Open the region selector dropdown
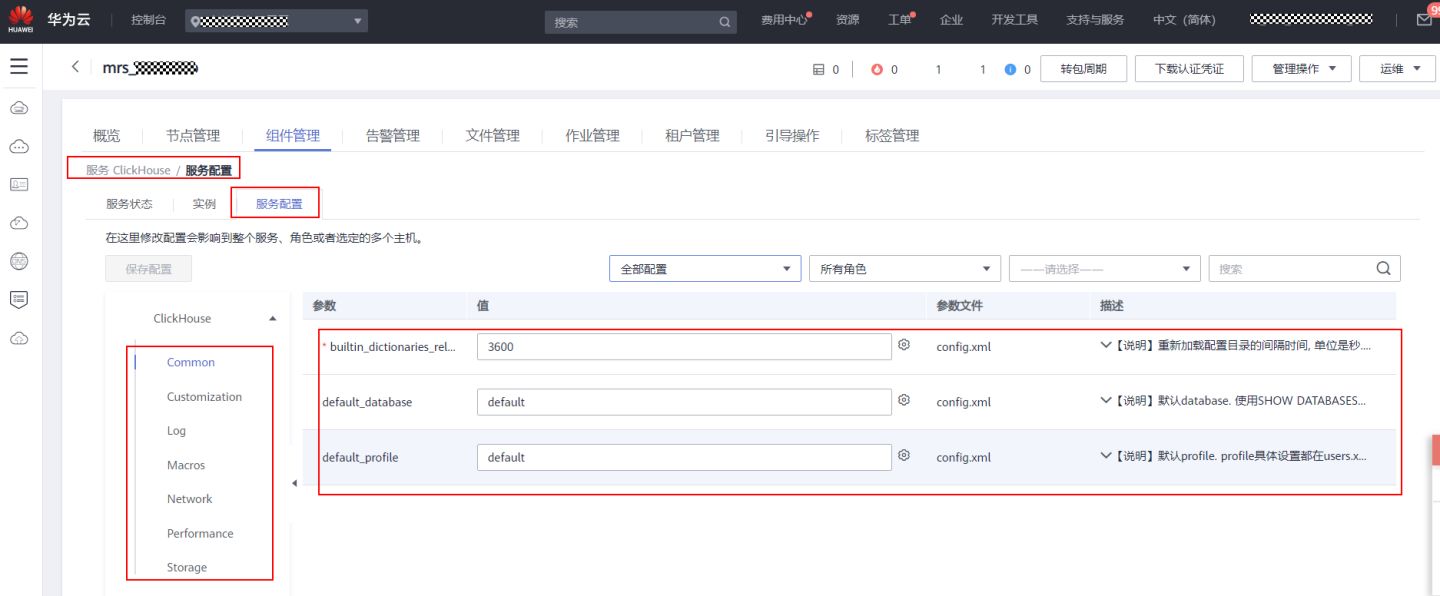1440x596 pixels. 277,21
